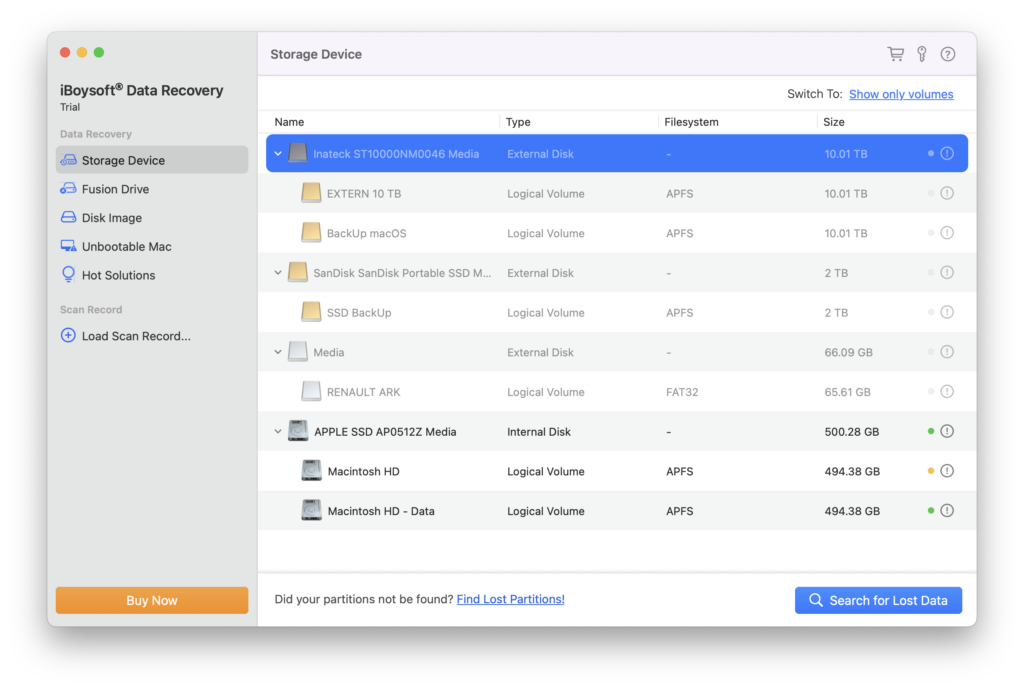Image resolution: width=1024 pixels, height=689 pixels.
Task: Collapse the Media external disk tree
Action: (278, 352)
